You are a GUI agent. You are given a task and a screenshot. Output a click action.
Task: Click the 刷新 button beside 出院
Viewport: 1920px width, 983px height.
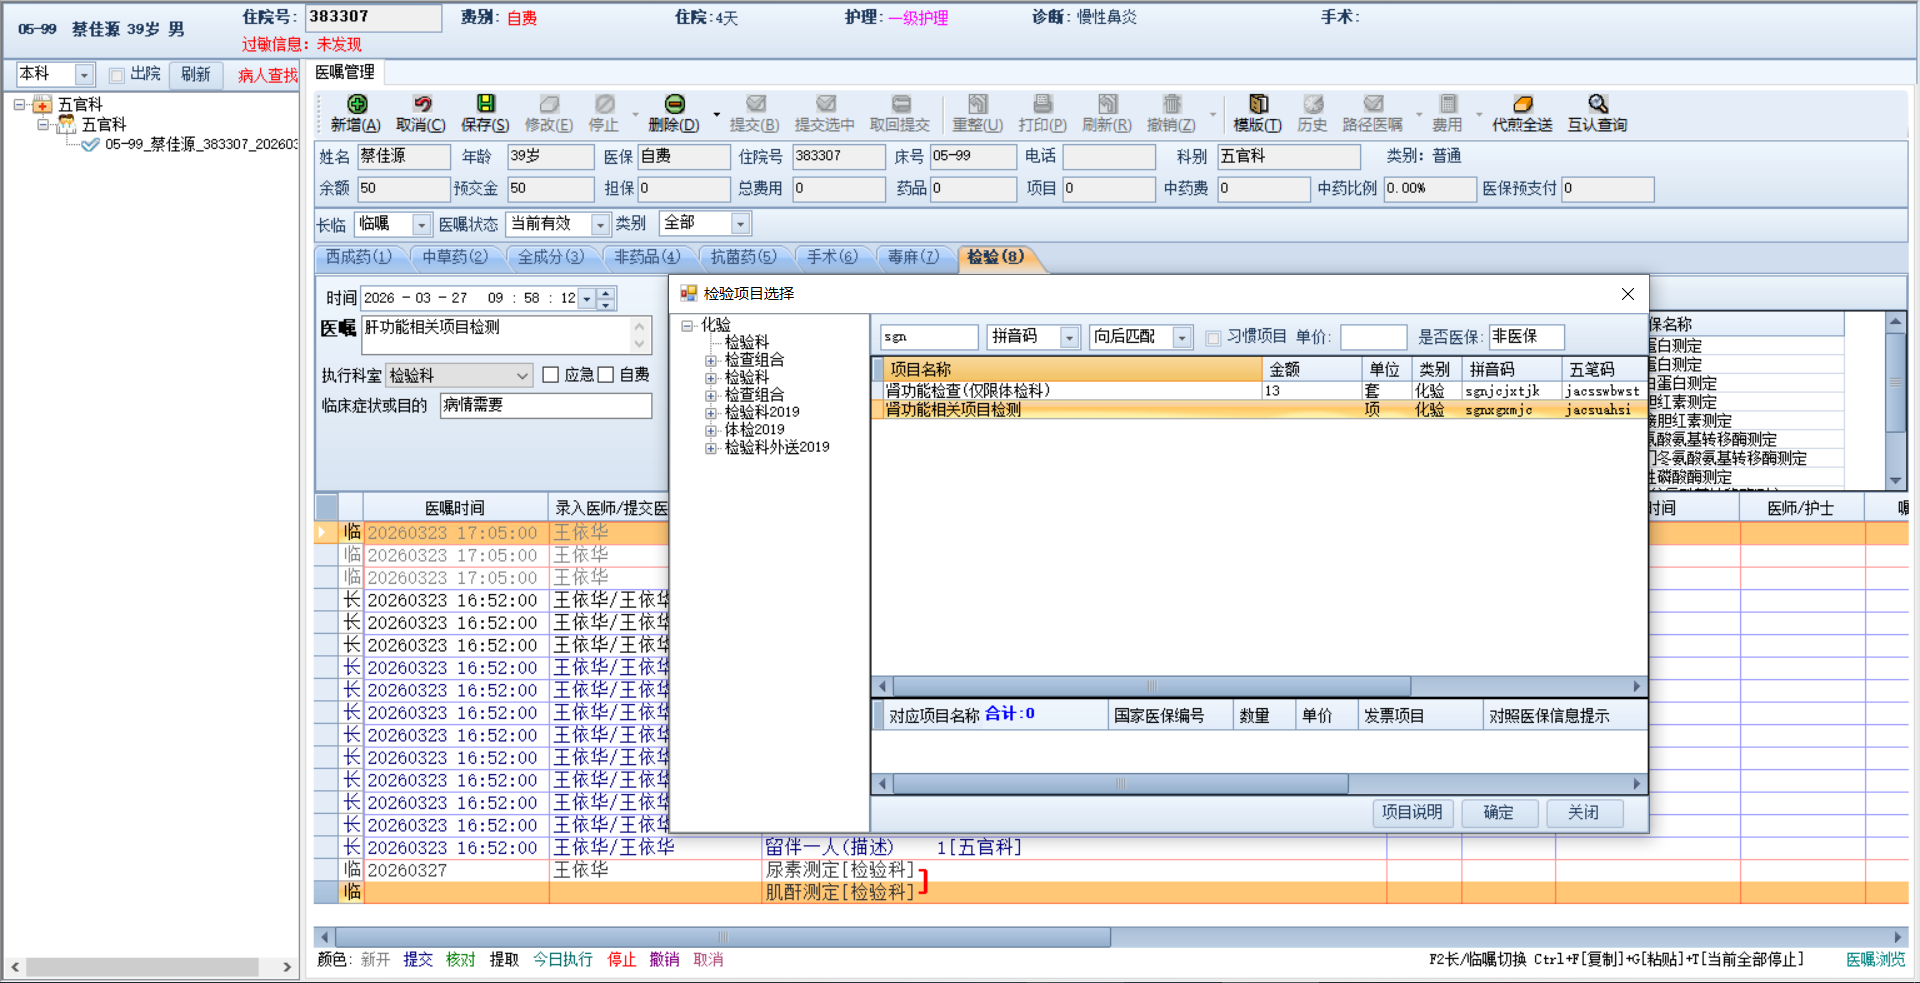tap(196, 75)
